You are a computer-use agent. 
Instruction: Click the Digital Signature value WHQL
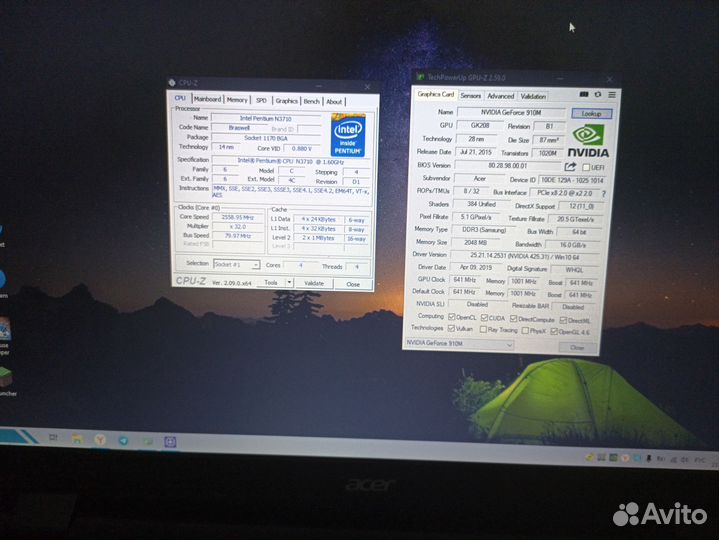coord(574,270)
